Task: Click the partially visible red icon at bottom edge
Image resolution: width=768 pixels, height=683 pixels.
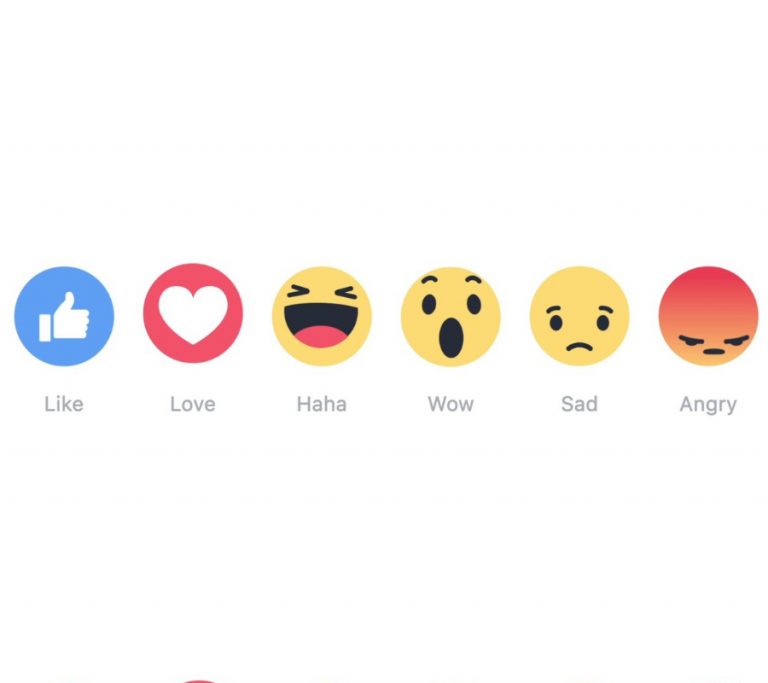Action: coord(198,681)
